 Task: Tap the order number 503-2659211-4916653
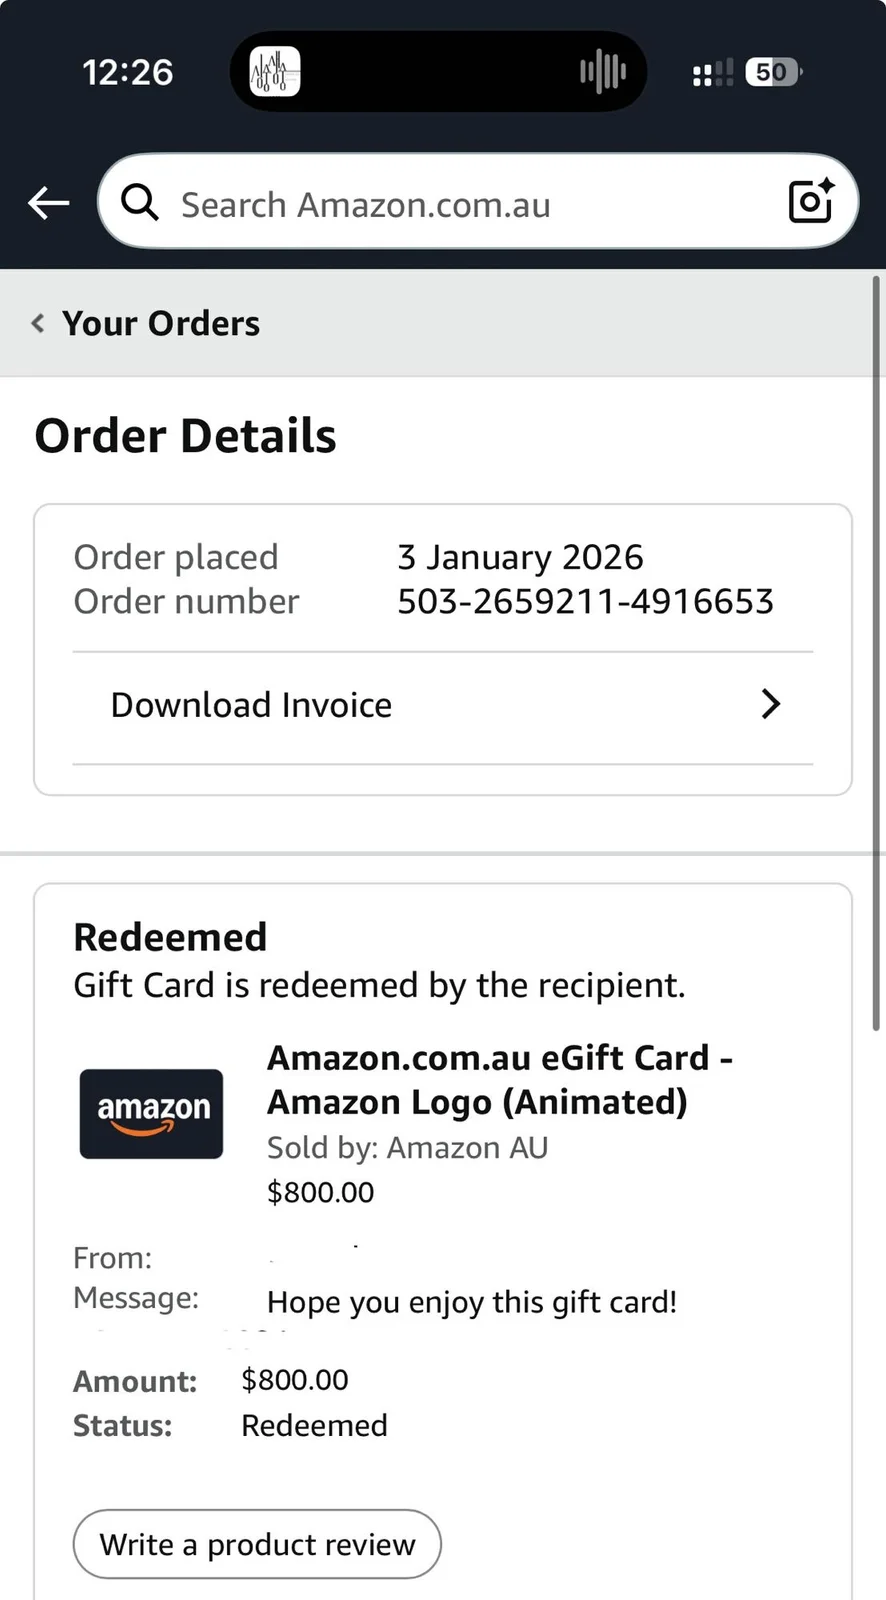(586, 602)
